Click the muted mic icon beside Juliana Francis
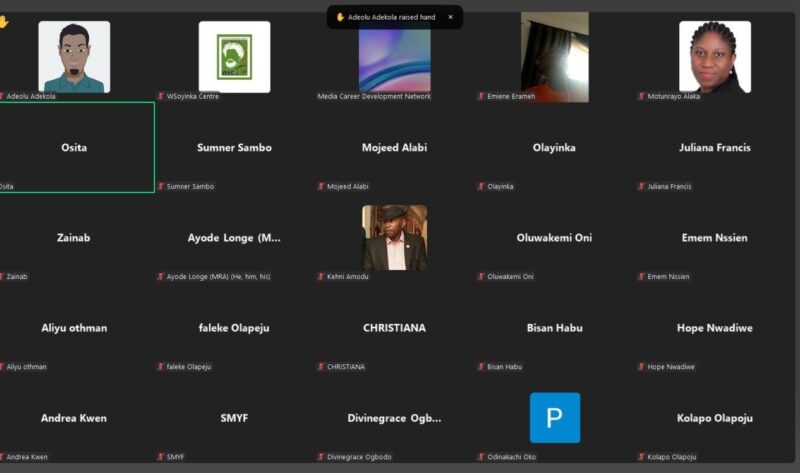The width and height of the screenshot is (800, 473). pyautogui.click(x=641, y=186)
